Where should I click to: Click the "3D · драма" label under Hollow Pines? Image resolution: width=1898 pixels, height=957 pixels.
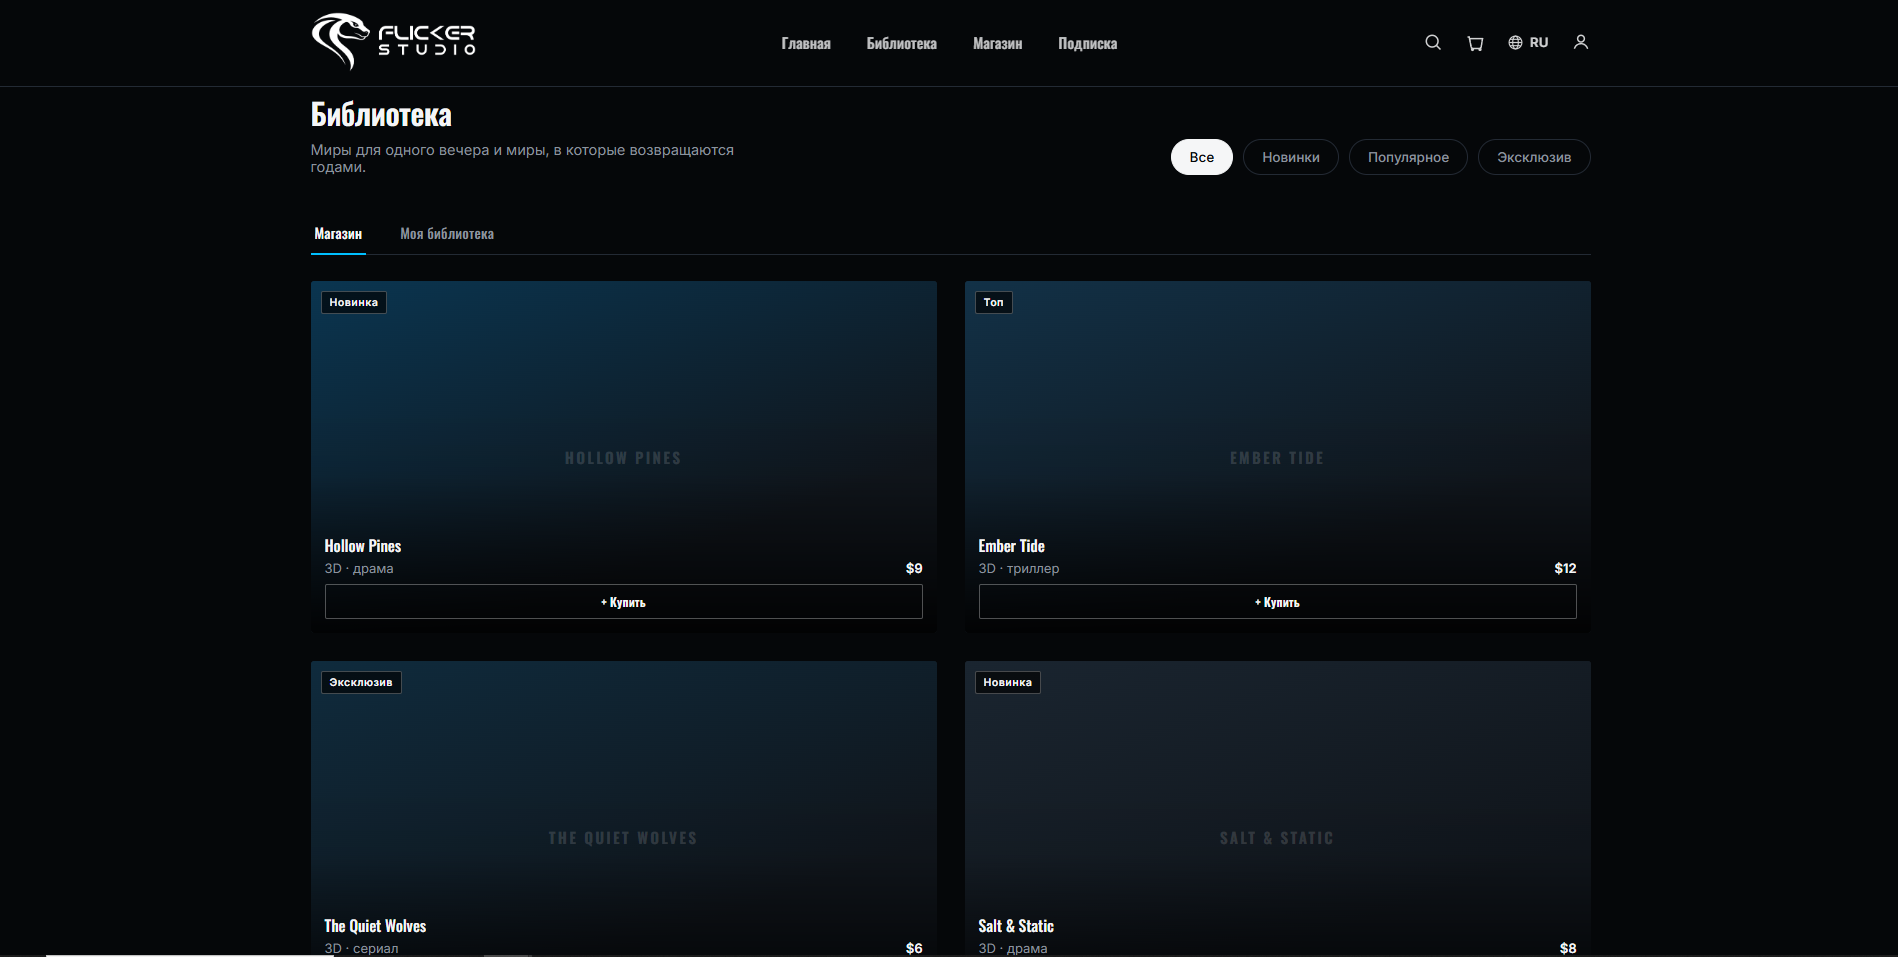[x=359, y=568]
